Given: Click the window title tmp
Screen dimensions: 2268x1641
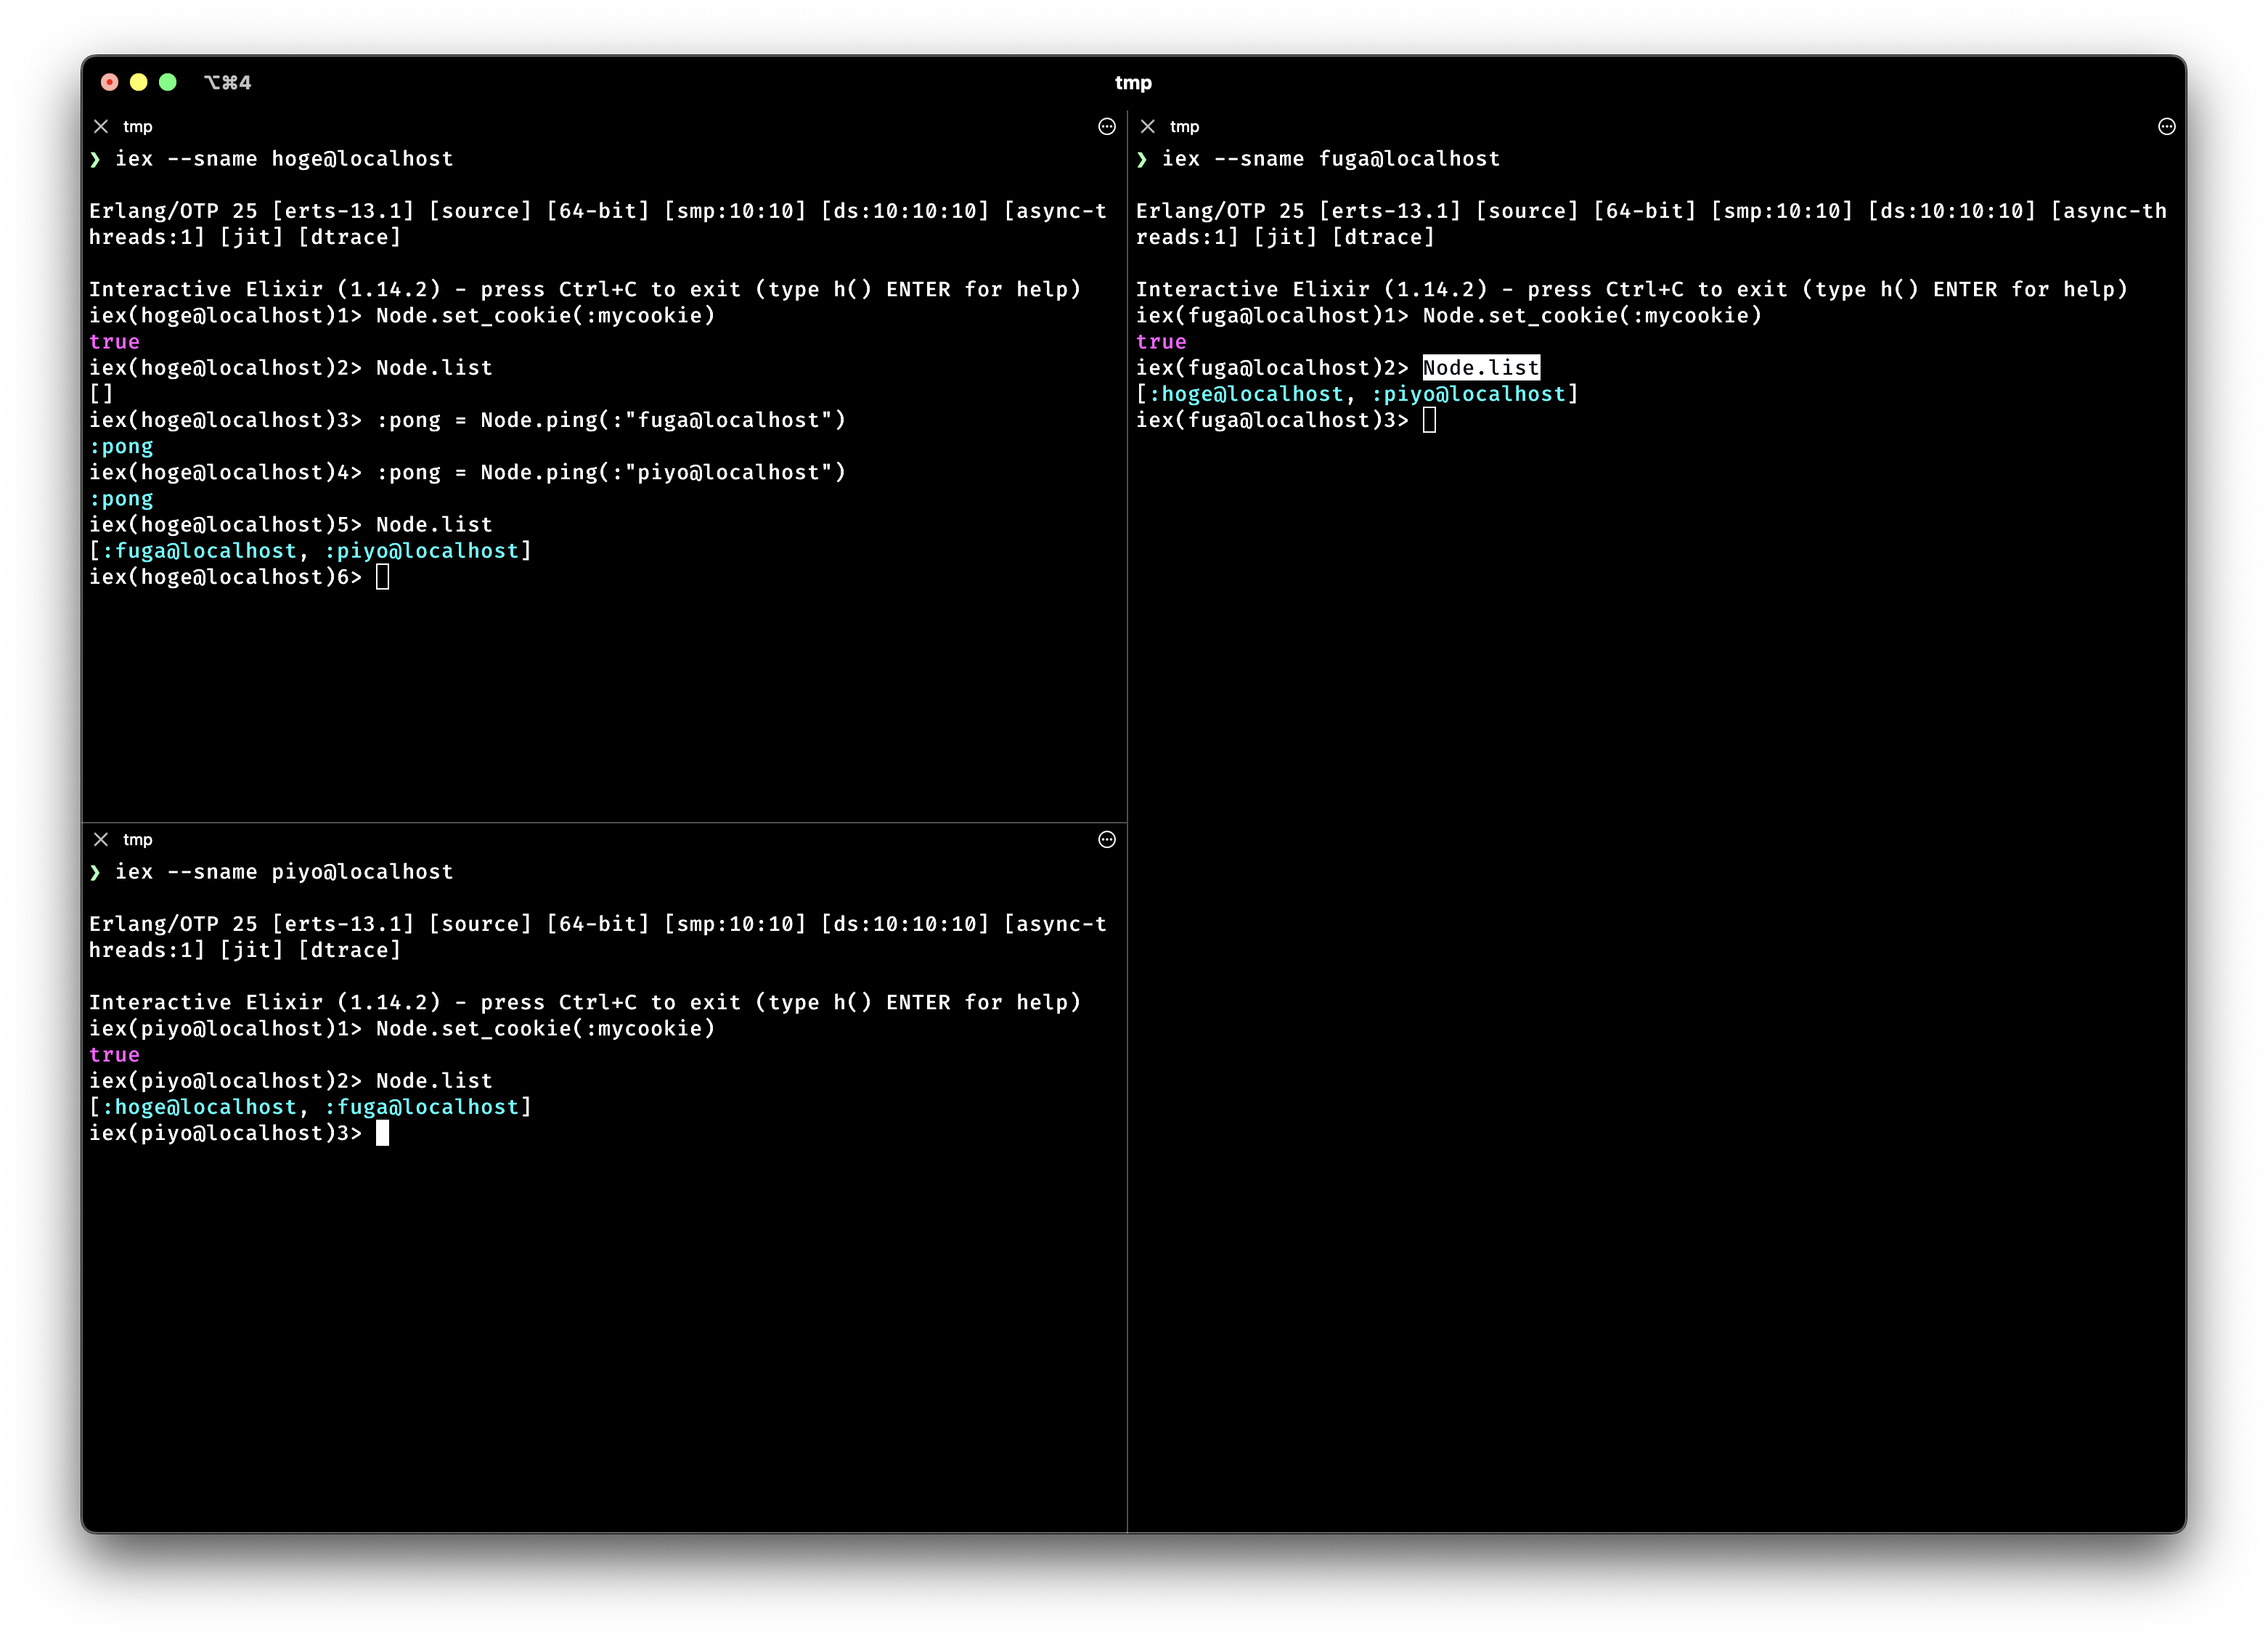Looking at the screenshot, I should click(x=1133, y=82).
